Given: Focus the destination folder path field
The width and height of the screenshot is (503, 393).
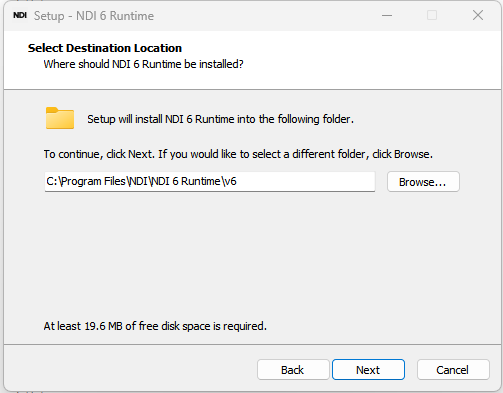Looking at the screenshot, I should (x=210, y=182).
